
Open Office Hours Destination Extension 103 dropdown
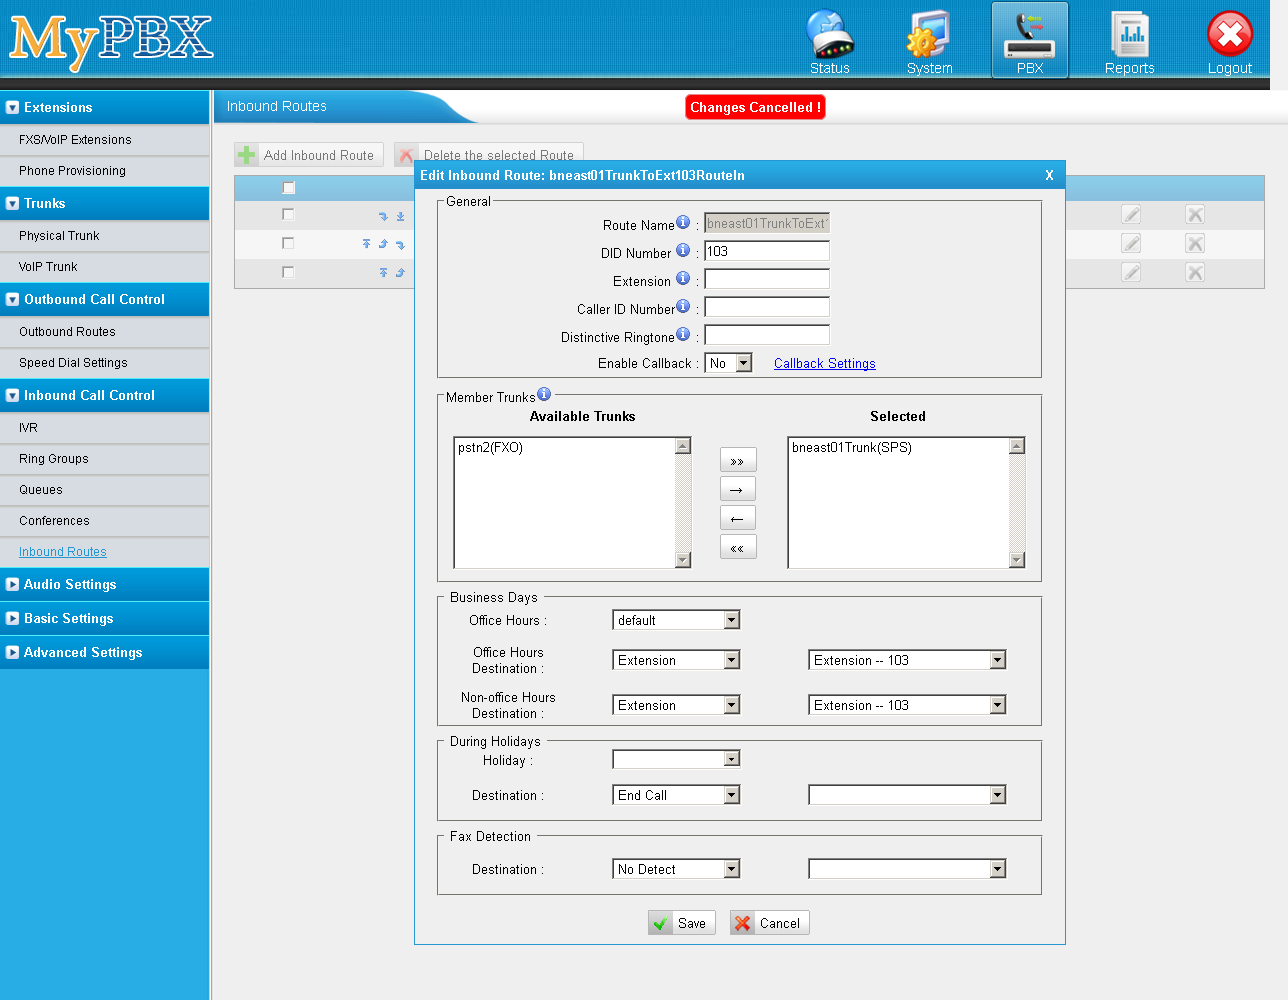click(907, 660)
